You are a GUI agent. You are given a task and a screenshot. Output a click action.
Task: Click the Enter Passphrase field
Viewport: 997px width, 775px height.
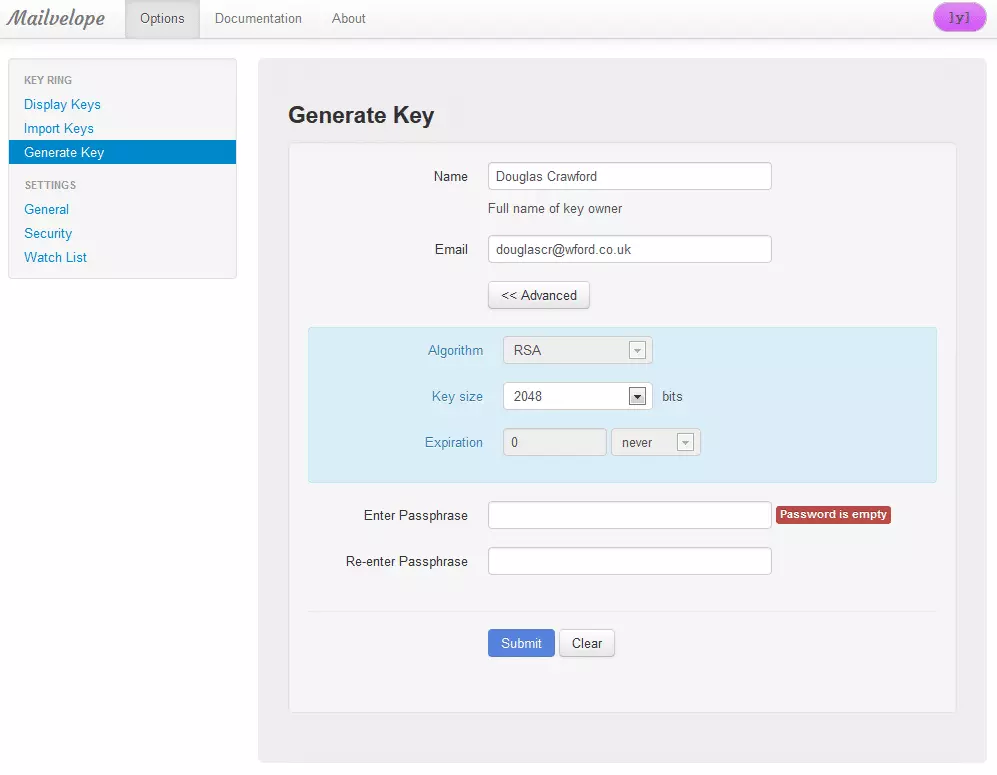(629, 515)
